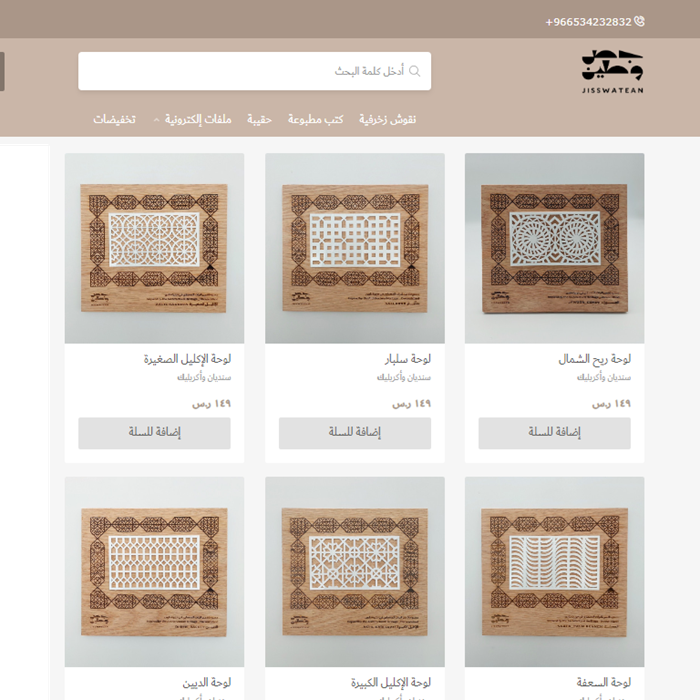This screenshot has height=700, width=700.
Task: Open لوحة الإكليل الصغيرة product image
Action: [x=154, y=248]
